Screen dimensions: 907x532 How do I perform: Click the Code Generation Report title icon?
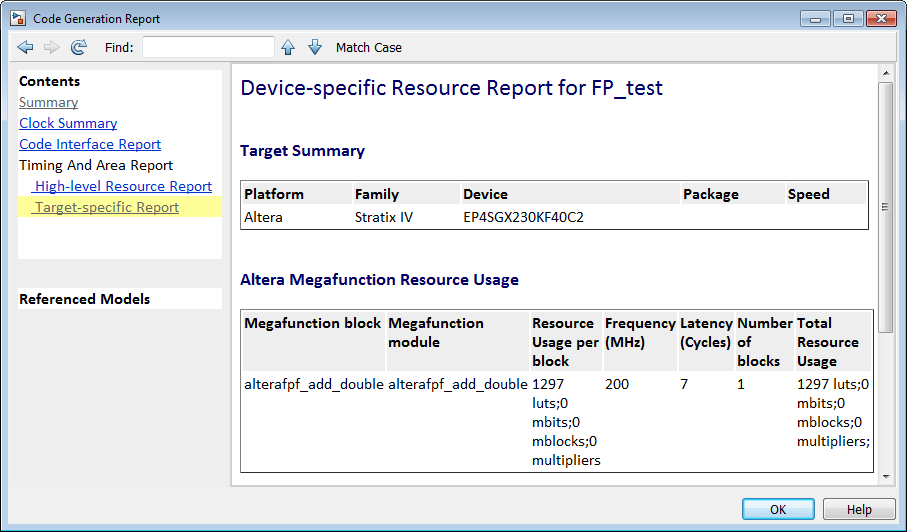(x=17, y=18)
